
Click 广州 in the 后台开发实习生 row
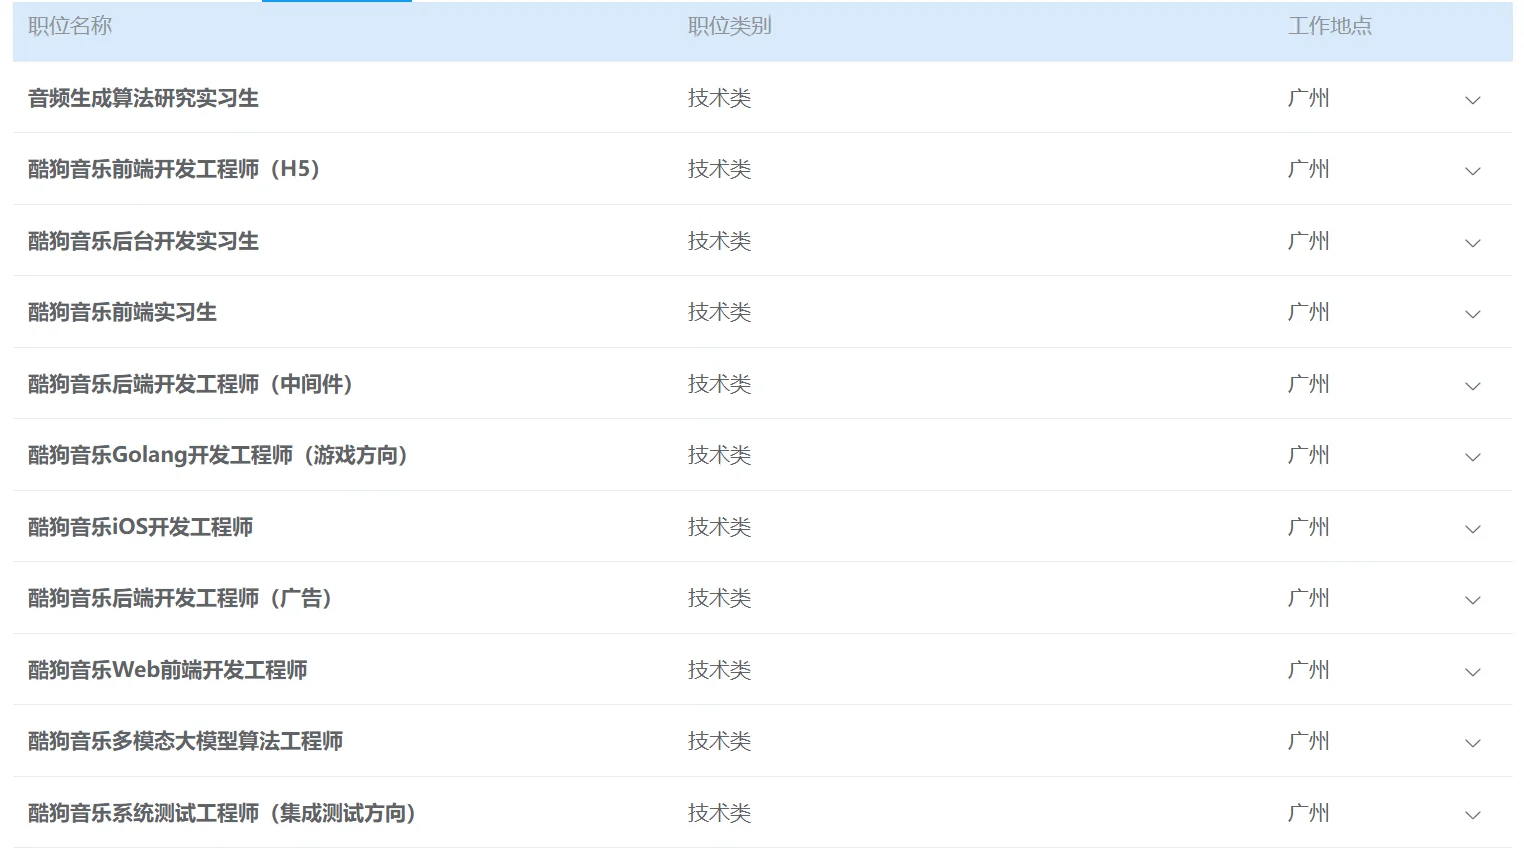pos(1309,241)
